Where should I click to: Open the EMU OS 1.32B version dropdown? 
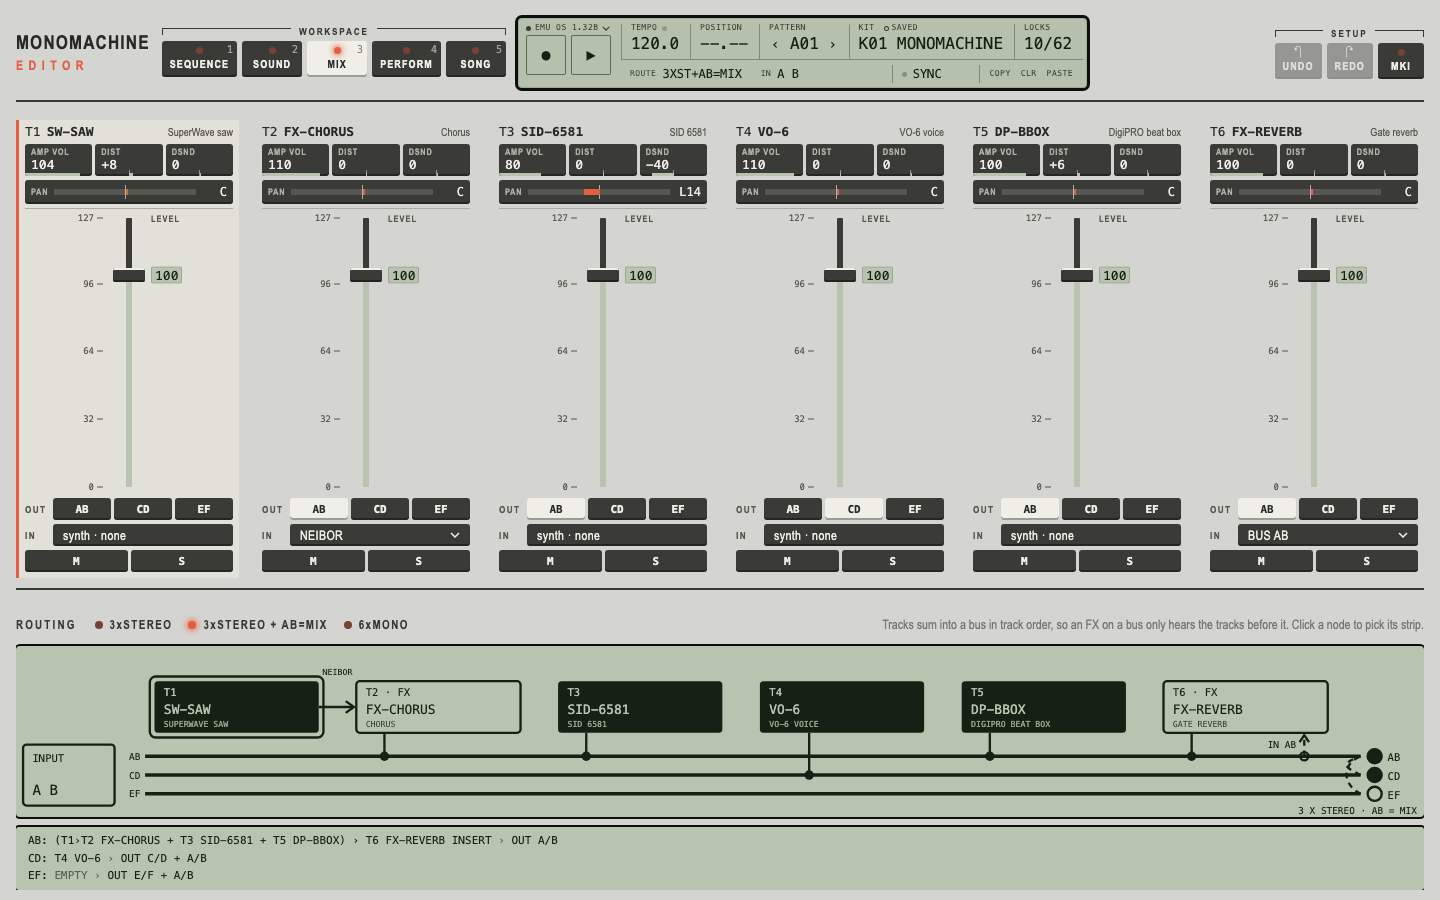click(x=567, y=28)
